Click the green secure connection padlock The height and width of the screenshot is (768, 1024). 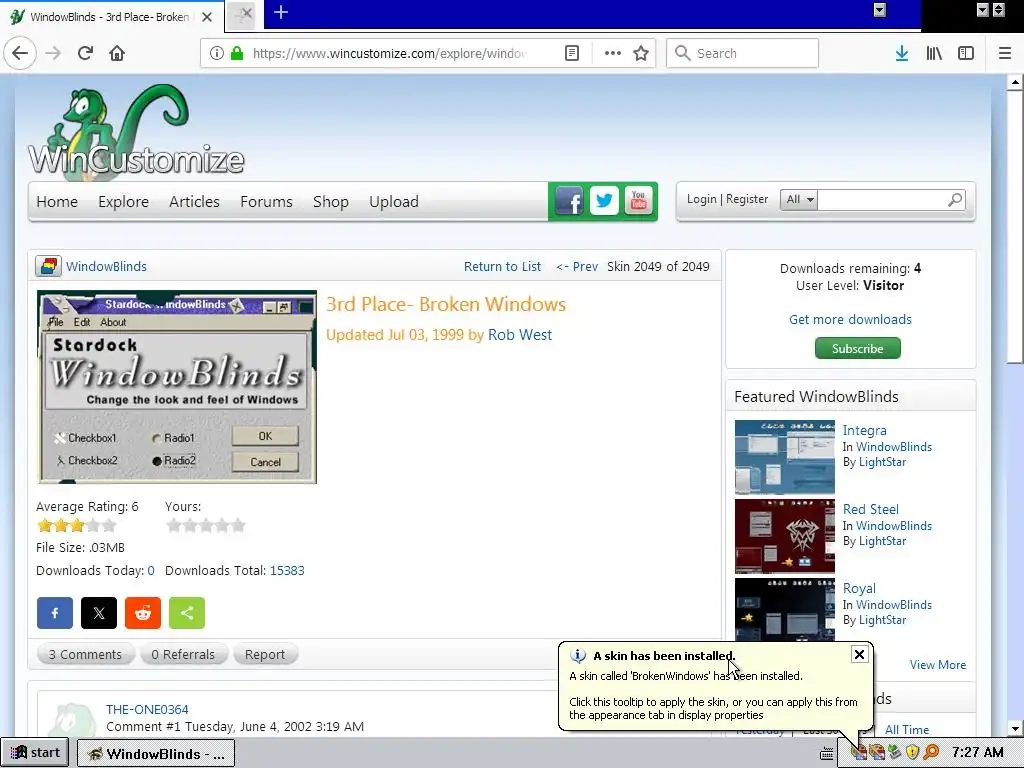(237, 53)
